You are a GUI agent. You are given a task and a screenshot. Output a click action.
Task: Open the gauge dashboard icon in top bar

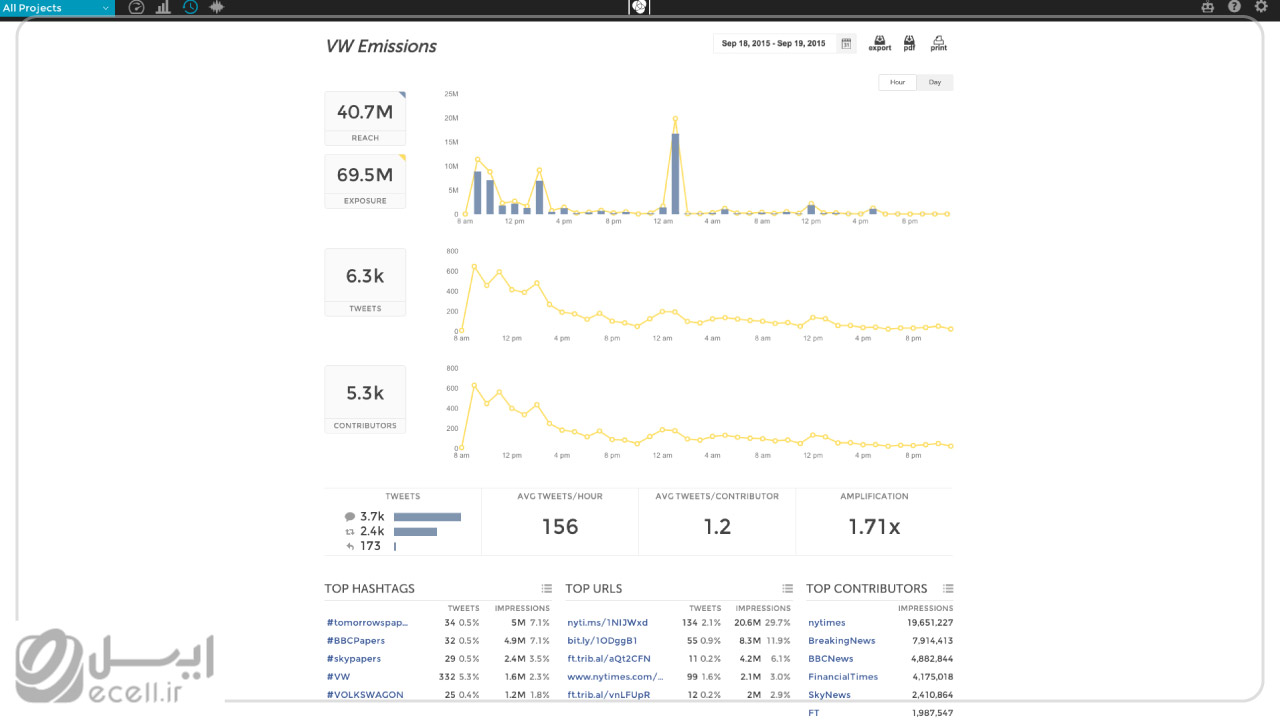137,8
